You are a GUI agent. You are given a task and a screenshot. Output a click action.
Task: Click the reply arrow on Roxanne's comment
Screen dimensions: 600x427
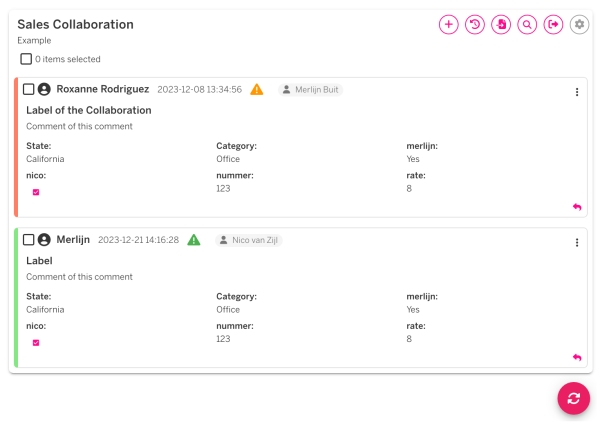pos(577,206)
